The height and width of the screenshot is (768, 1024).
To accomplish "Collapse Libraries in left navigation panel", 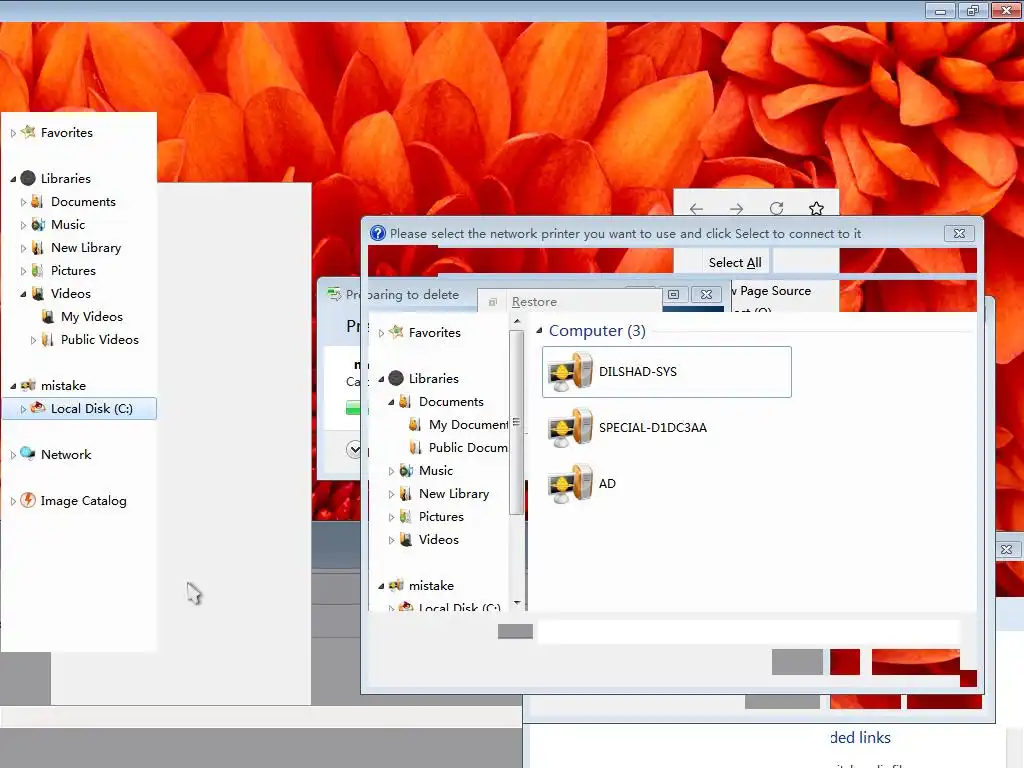I will pyautogui.click(x=13, y=178).
